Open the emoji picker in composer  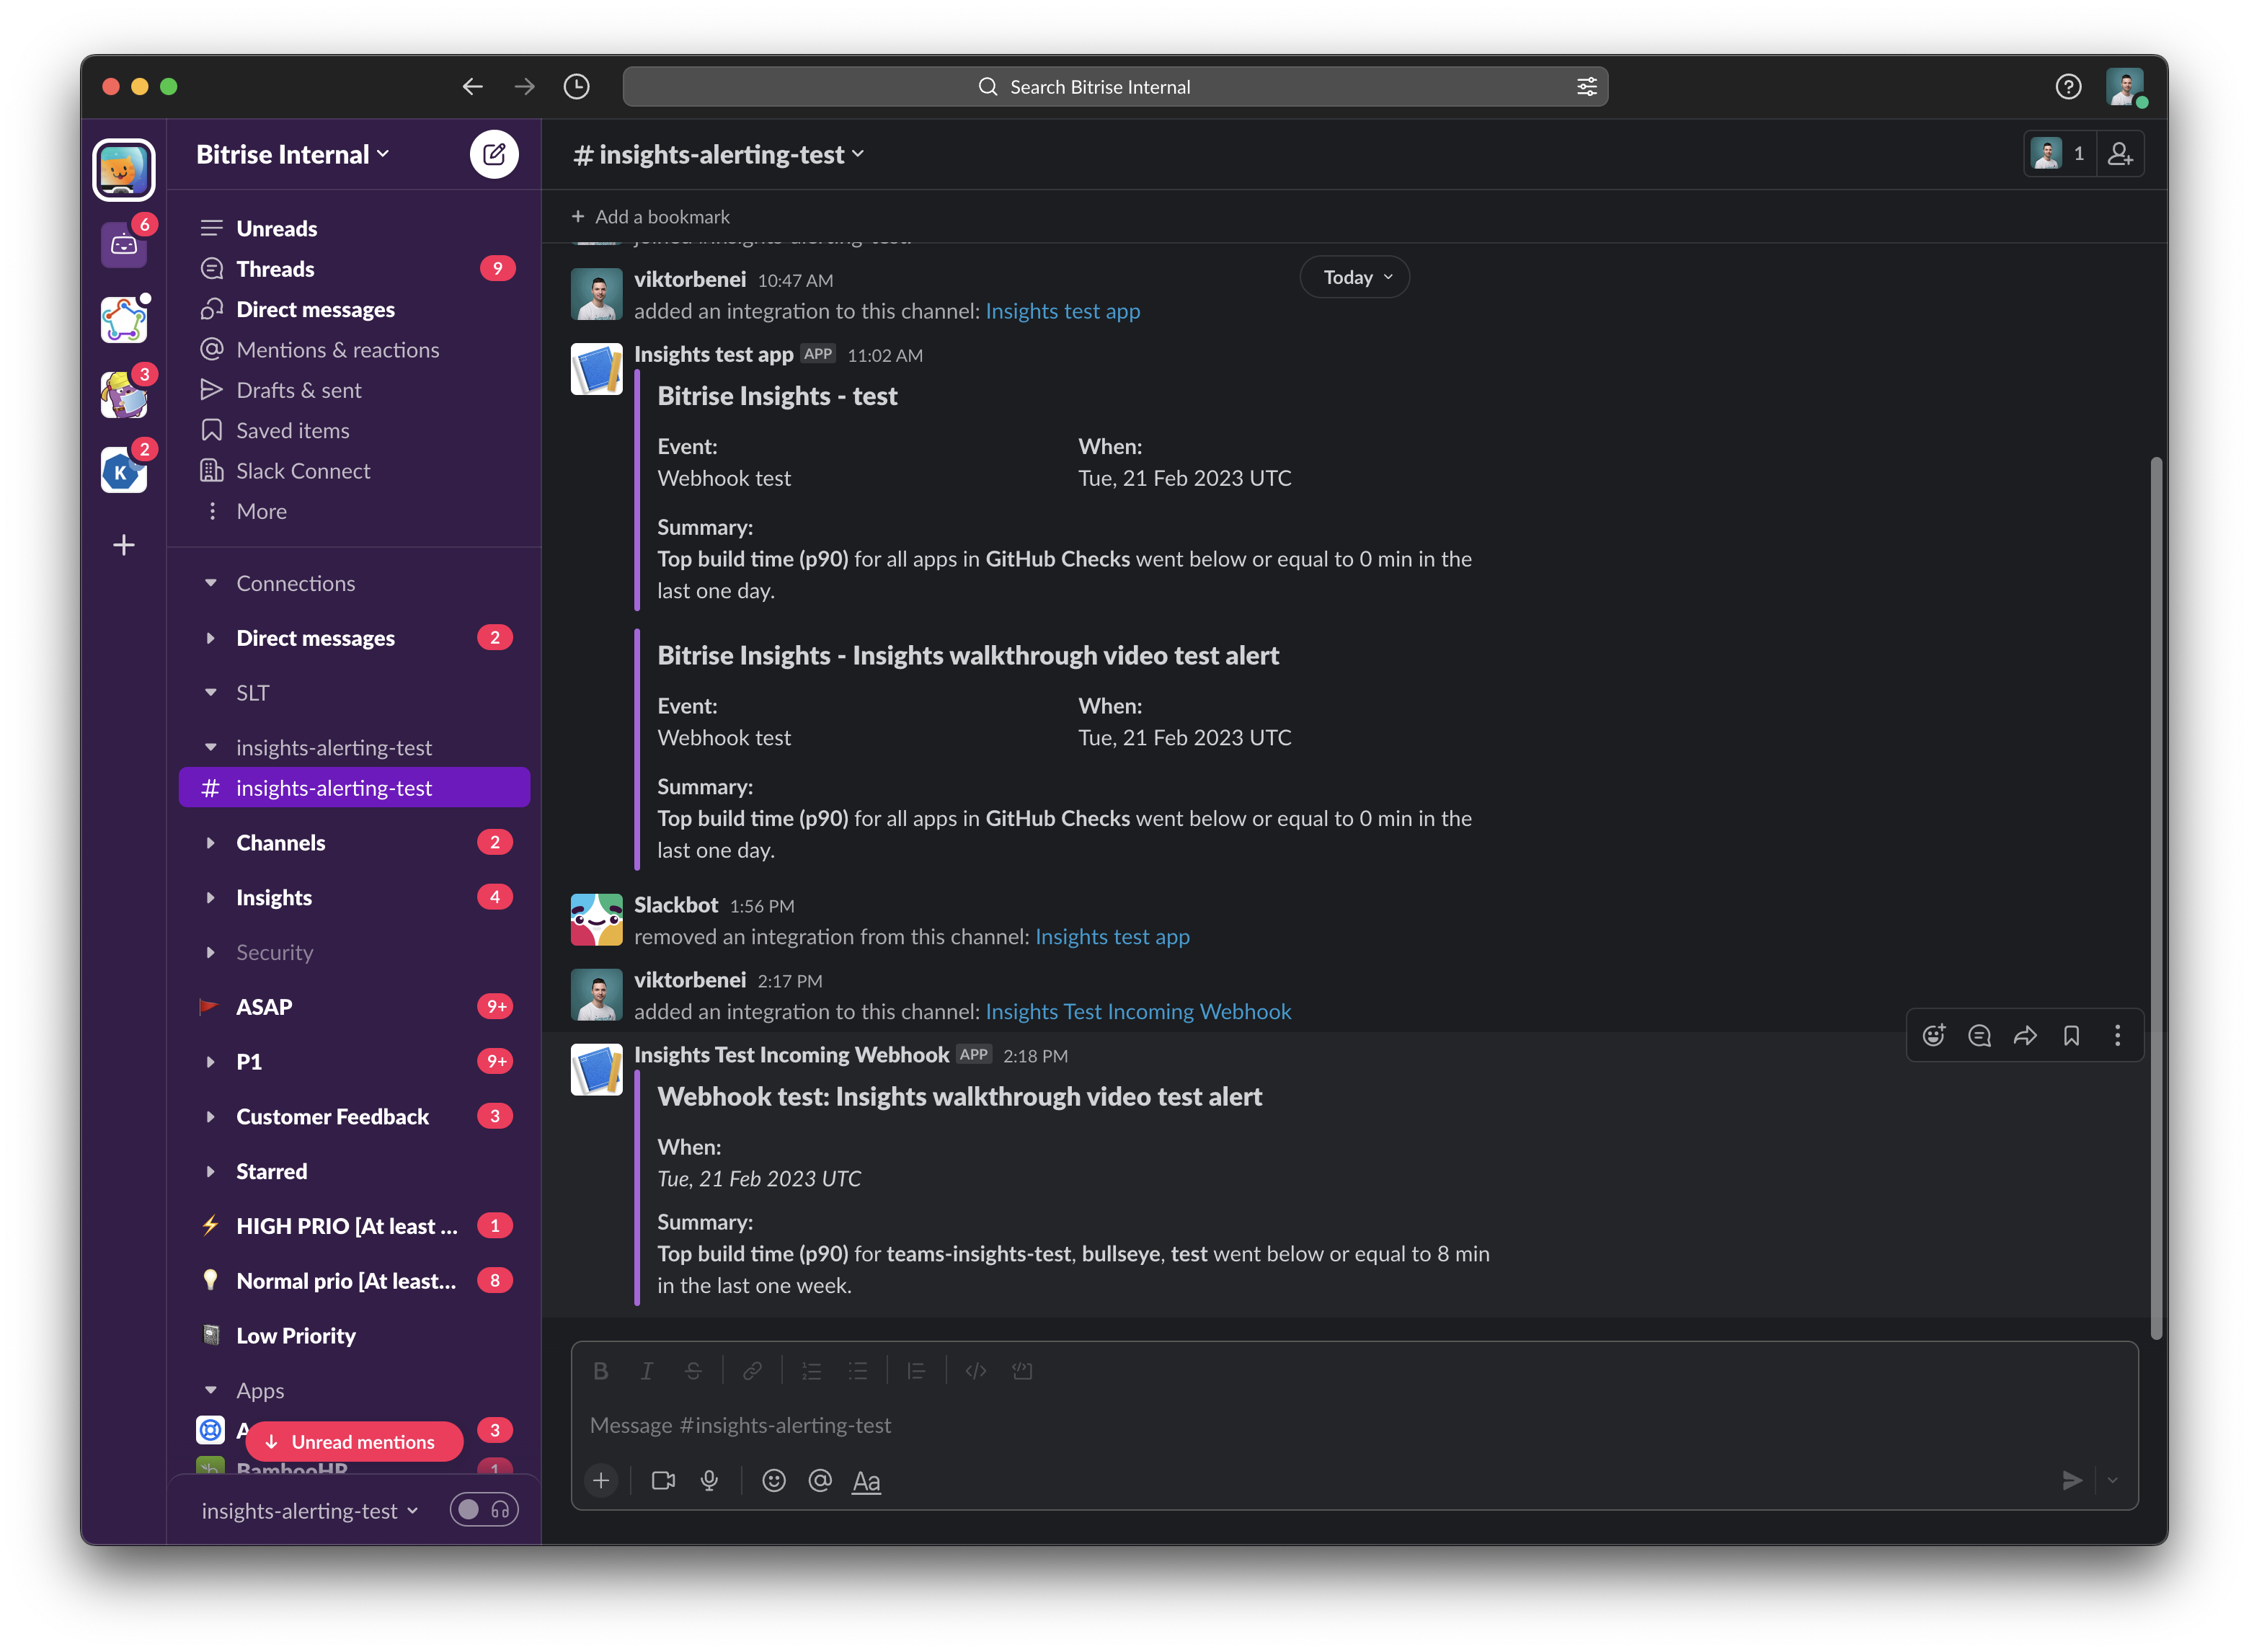point(774,1480)
